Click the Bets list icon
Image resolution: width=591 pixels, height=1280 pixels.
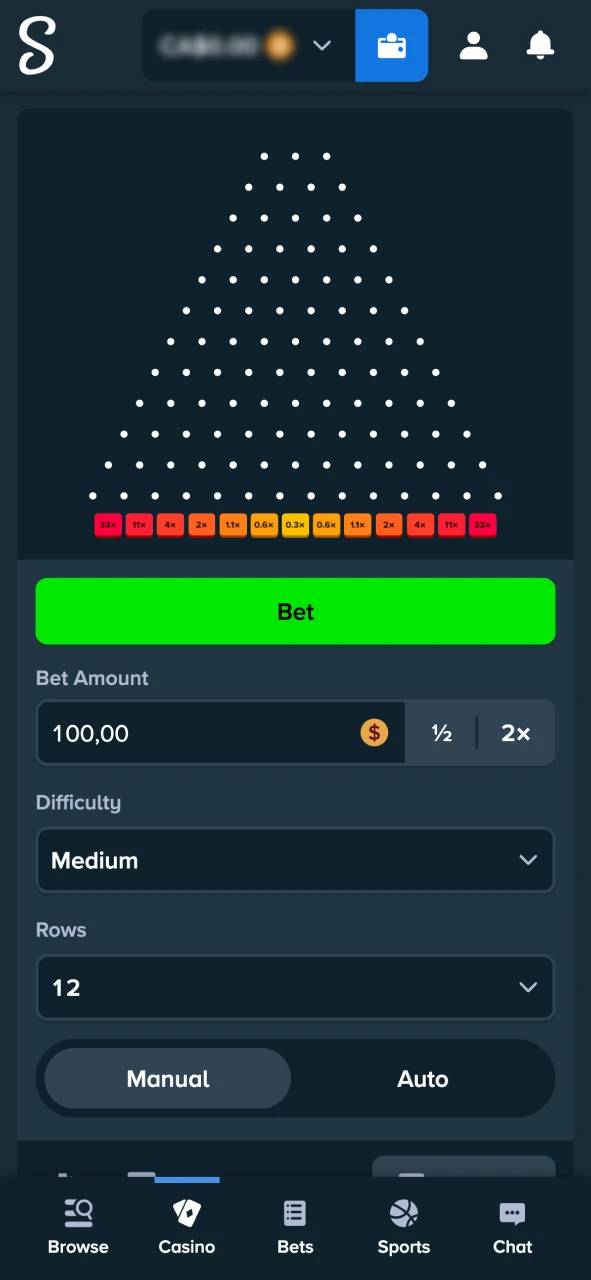click(x=294, y=1212)
